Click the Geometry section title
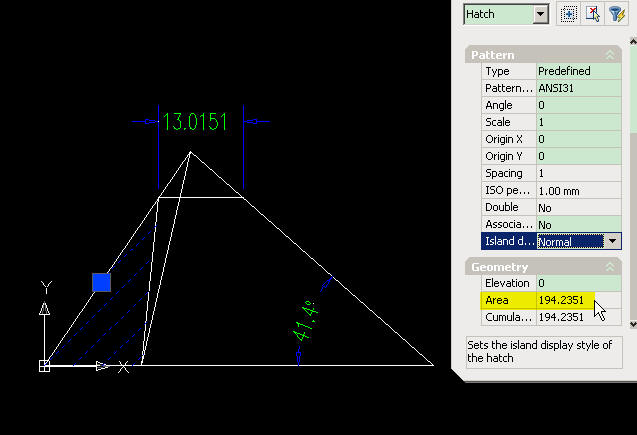The image size is (637, 435). coord(499,267)
